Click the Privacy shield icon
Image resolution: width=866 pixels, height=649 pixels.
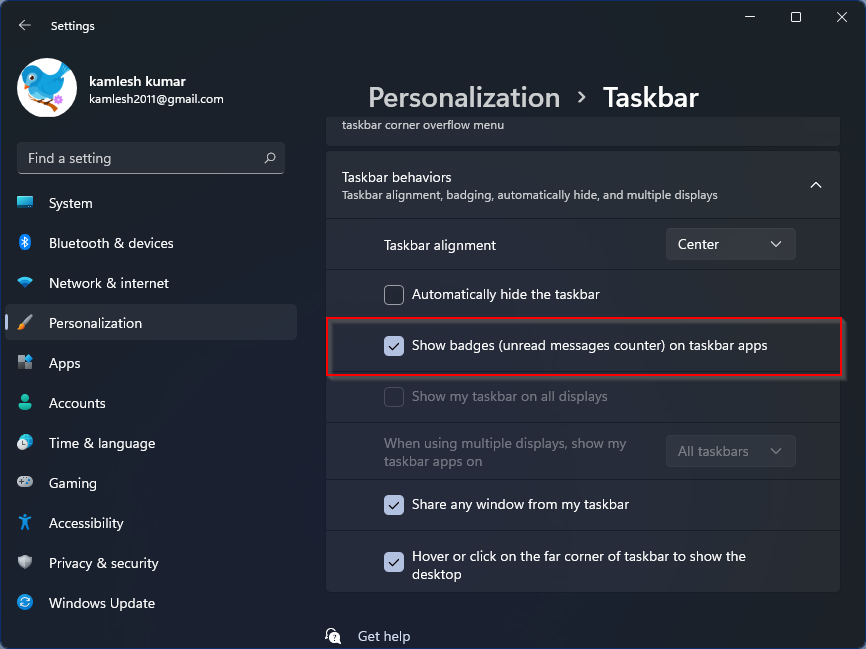tap(25, 562)
